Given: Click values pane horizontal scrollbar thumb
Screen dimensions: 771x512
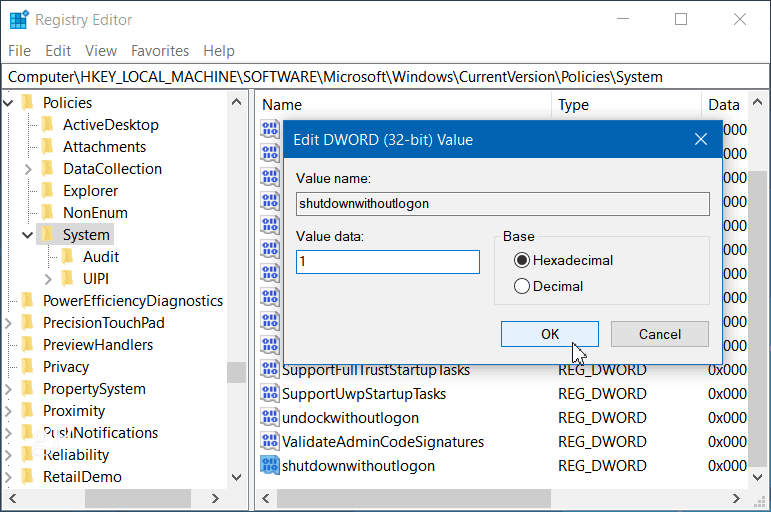Looking at the screenshot, I should [414, 498].
